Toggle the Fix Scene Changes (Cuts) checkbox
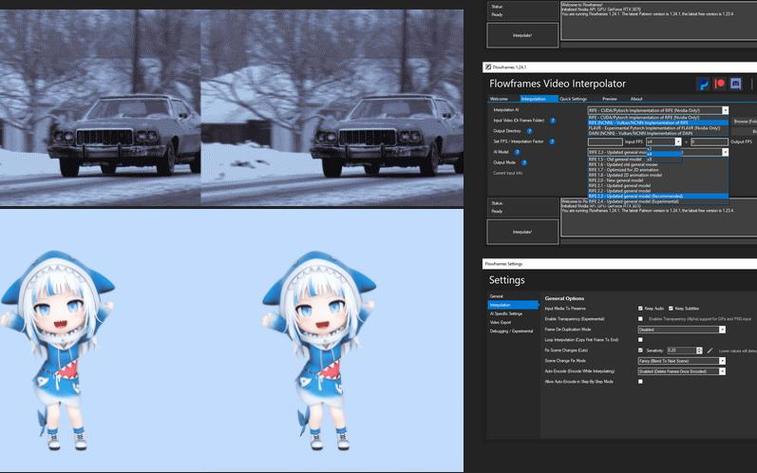The height and width of the screenshot is (473, 757). pyautogui.click(x=640, y=350)
